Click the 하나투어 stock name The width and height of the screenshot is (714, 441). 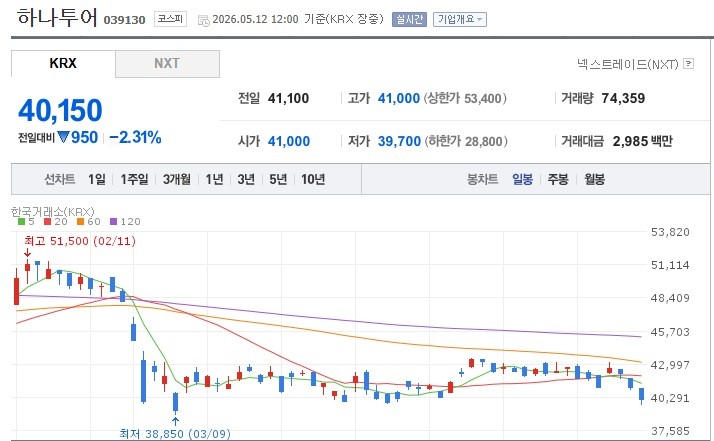(57, 17)
